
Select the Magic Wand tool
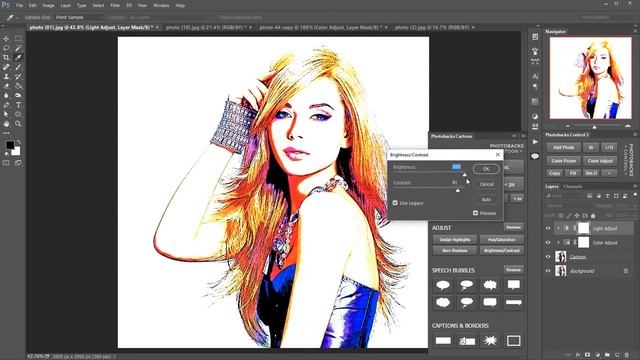pyautogui.click(x=18, y=48)
